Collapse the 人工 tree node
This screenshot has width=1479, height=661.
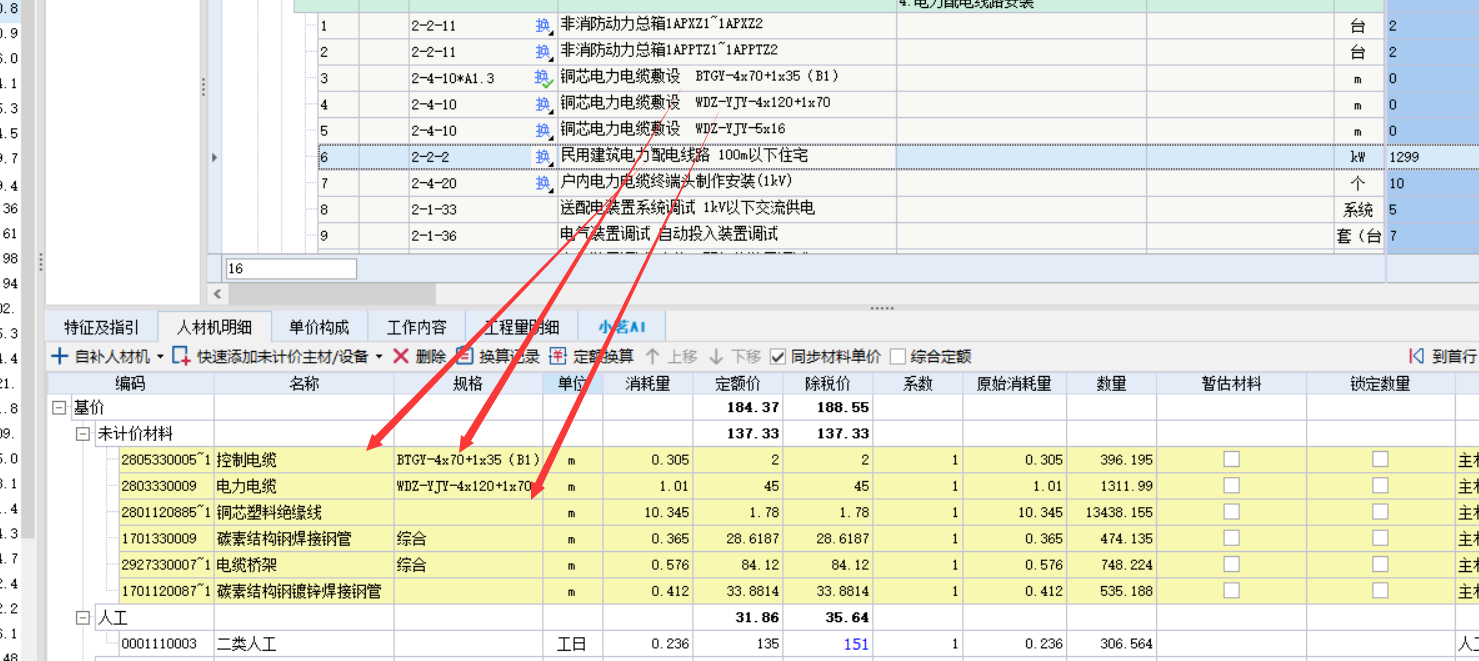click(x=83, y=618)
